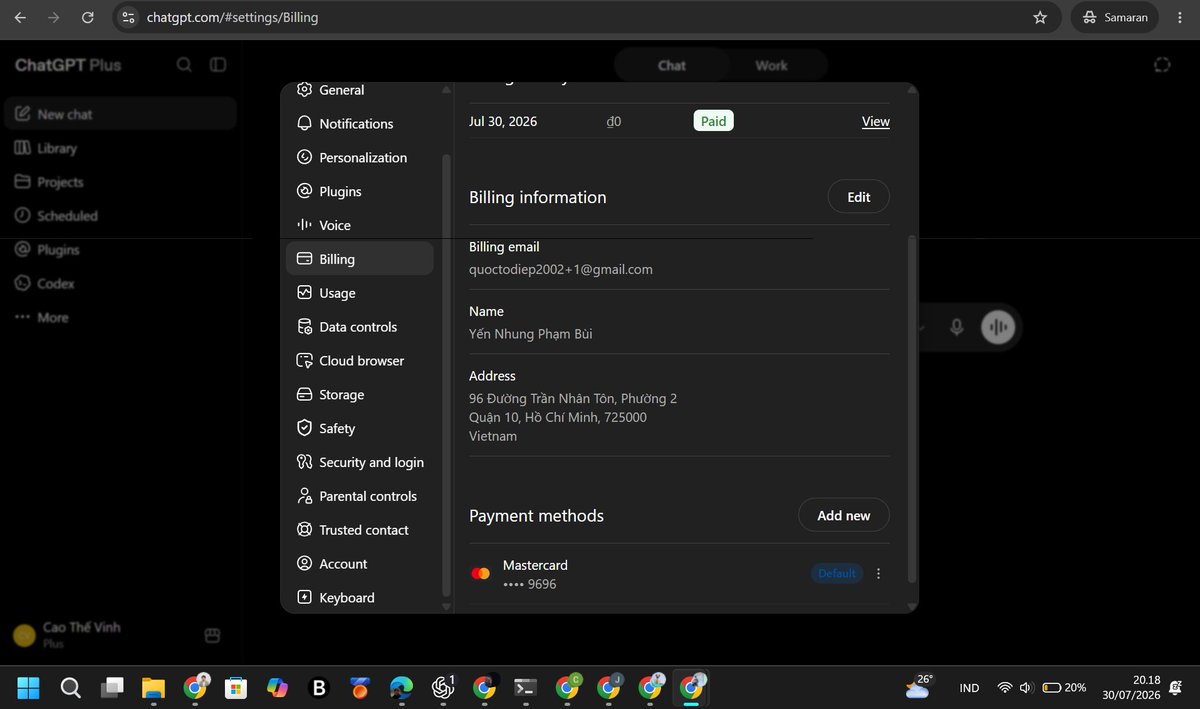View the Jul 30, 2026 invoice
Viewport: 1200px width, 709px height.
pos(876,122)
